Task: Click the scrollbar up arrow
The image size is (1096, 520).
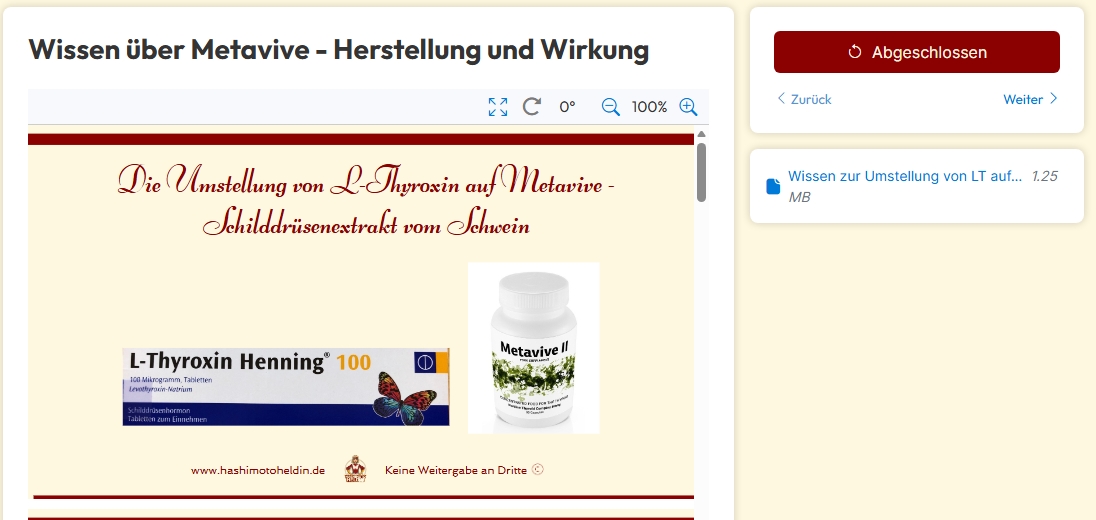Action: (x=701, y=134)
